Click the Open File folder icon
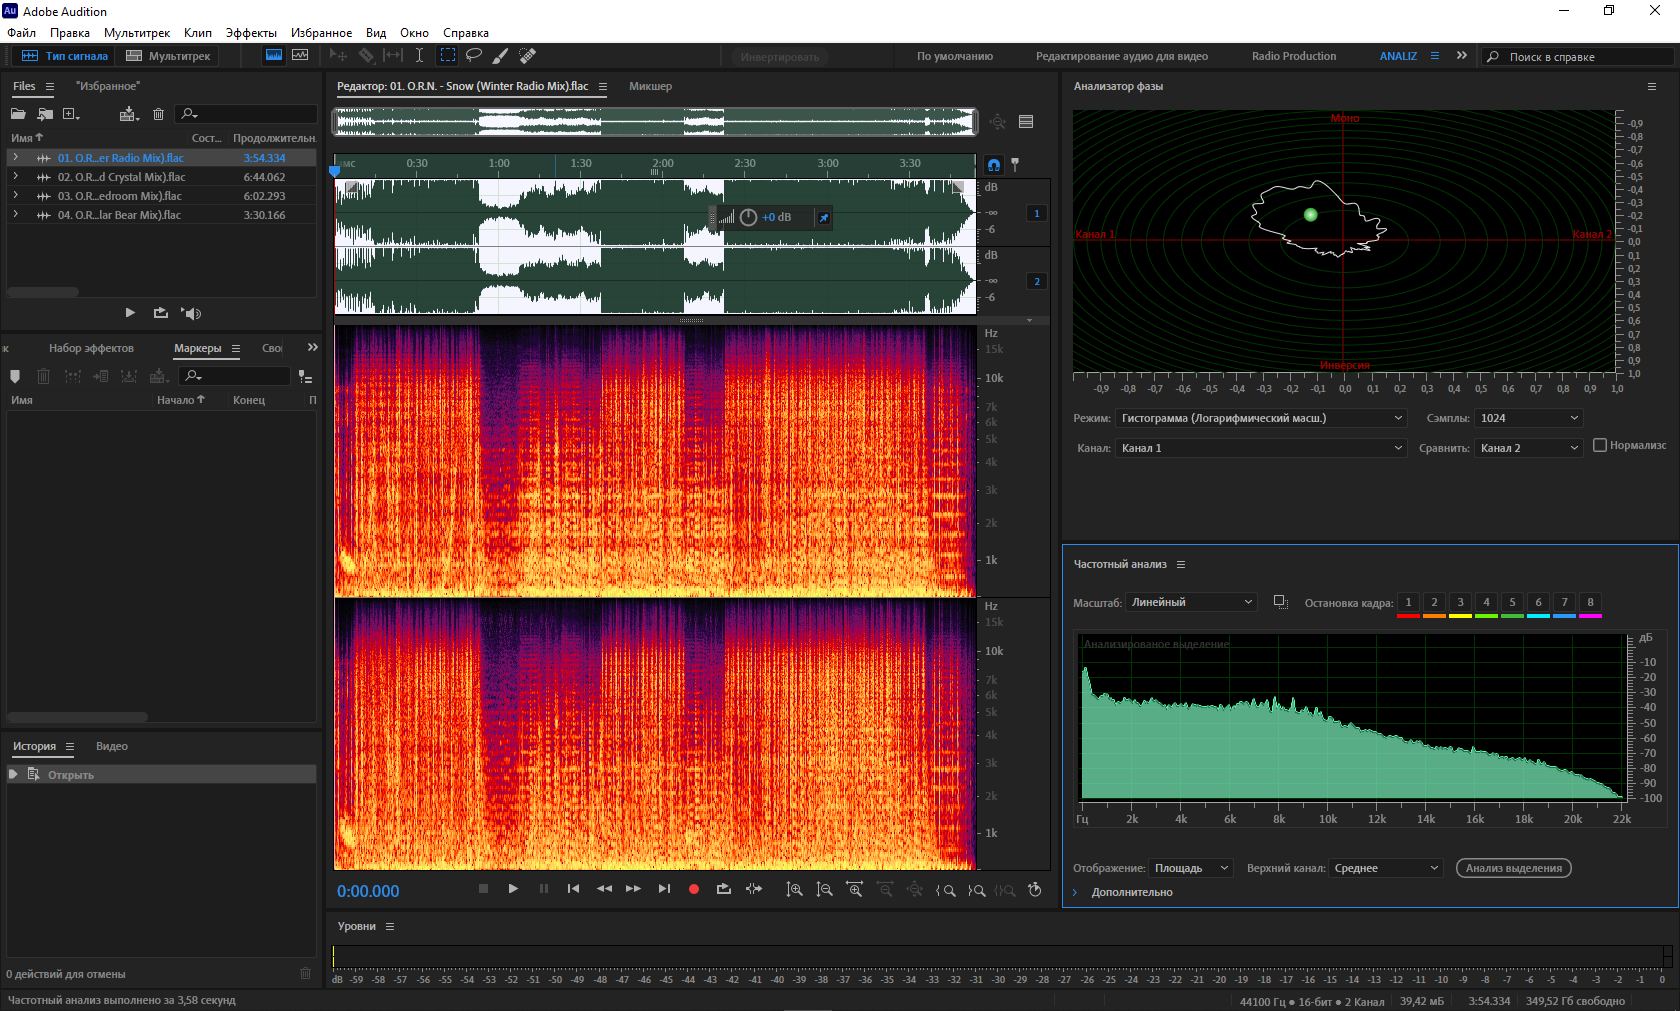 [18, 114]
